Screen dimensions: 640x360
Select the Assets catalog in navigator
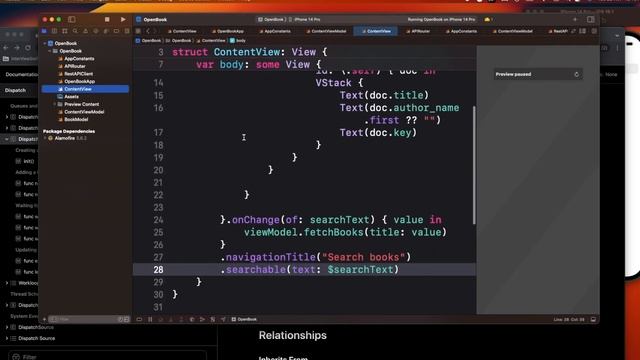click(71, 97)
